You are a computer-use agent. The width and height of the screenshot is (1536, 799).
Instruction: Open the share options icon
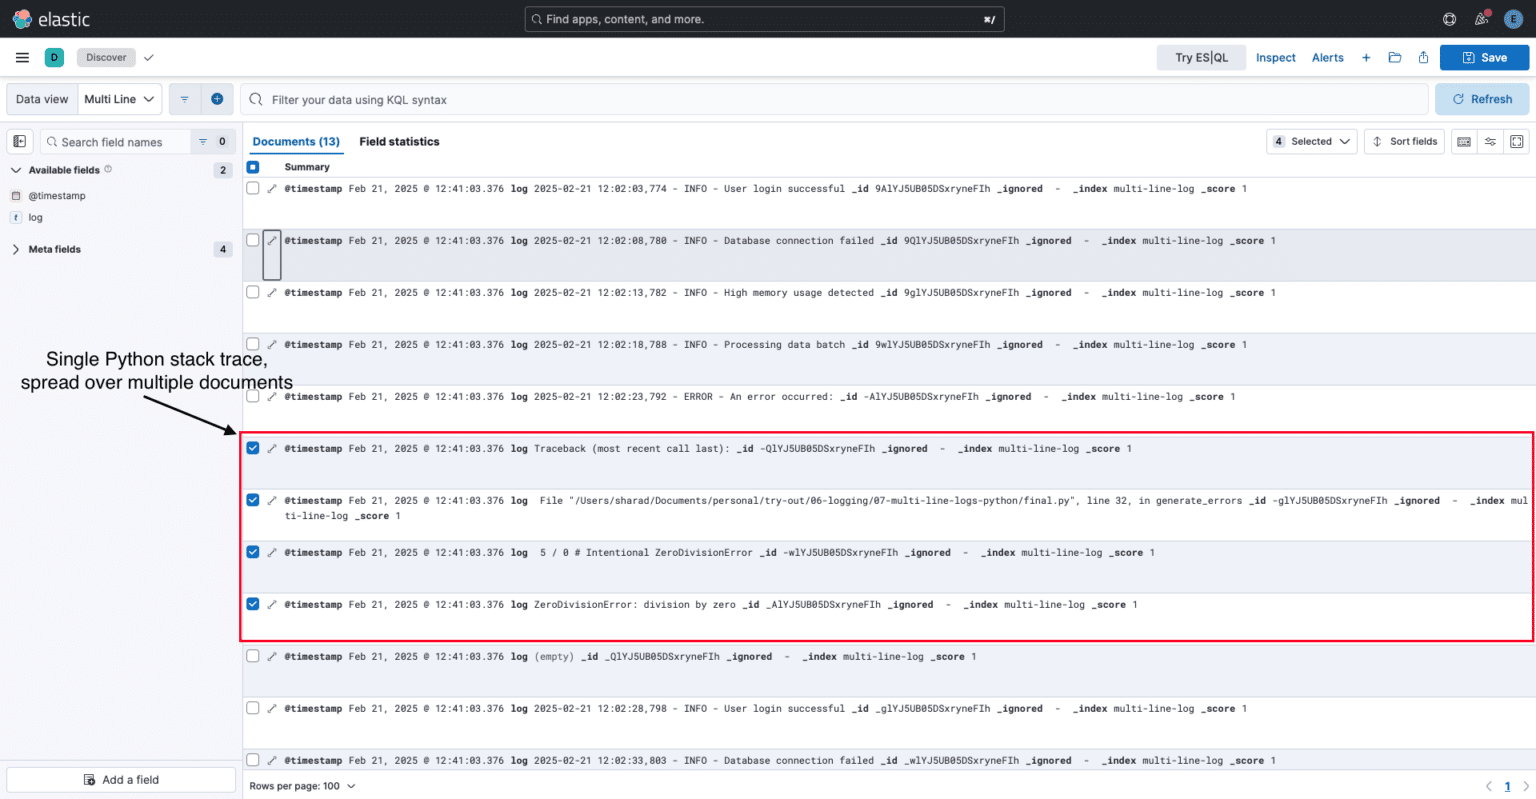[x=1423, y=57]
